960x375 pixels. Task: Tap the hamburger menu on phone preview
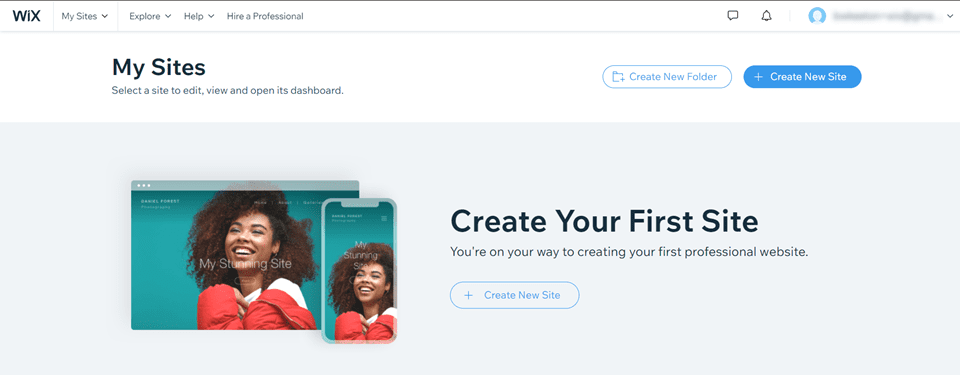[384, 218]
